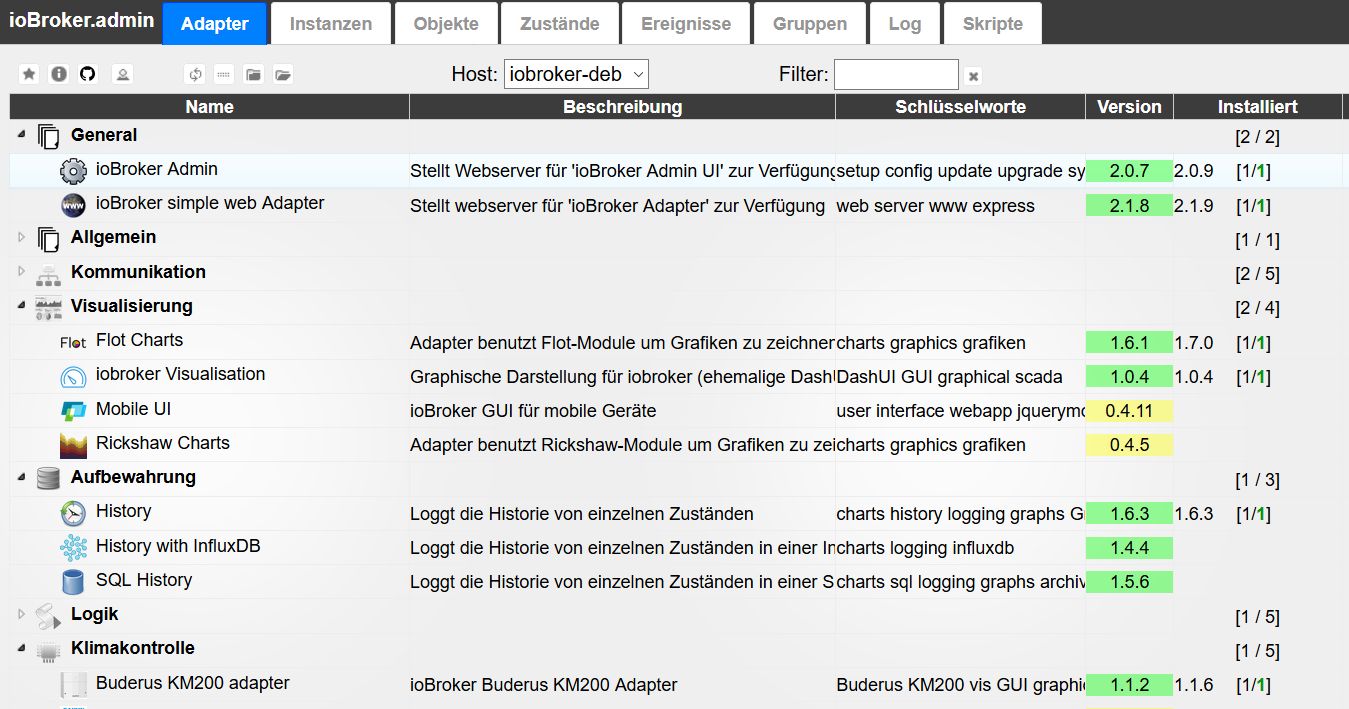The height and width of the screenshot is (709, 1349).
Task: Switch to the Zustände tab
Action: (560, 24)
